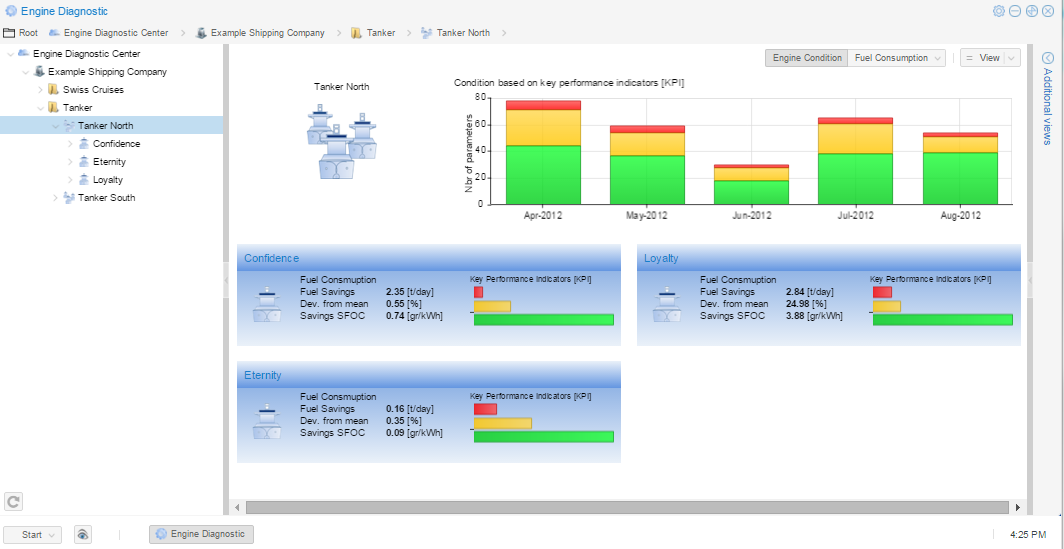Click the Confidence panel ship icon

[x=267, y=304]
